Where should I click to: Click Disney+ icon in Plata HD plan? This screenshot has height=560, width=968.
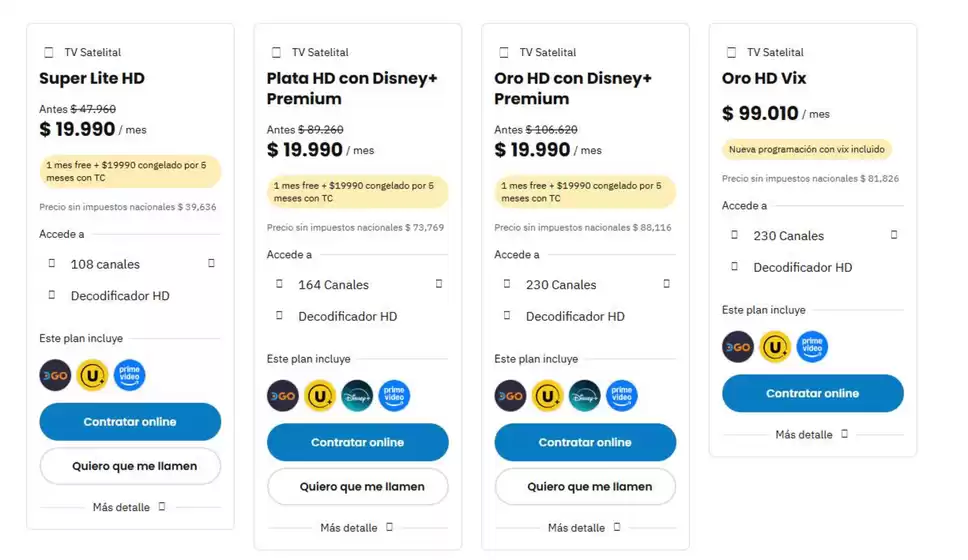pyautogui.click(x=357, y=396)
